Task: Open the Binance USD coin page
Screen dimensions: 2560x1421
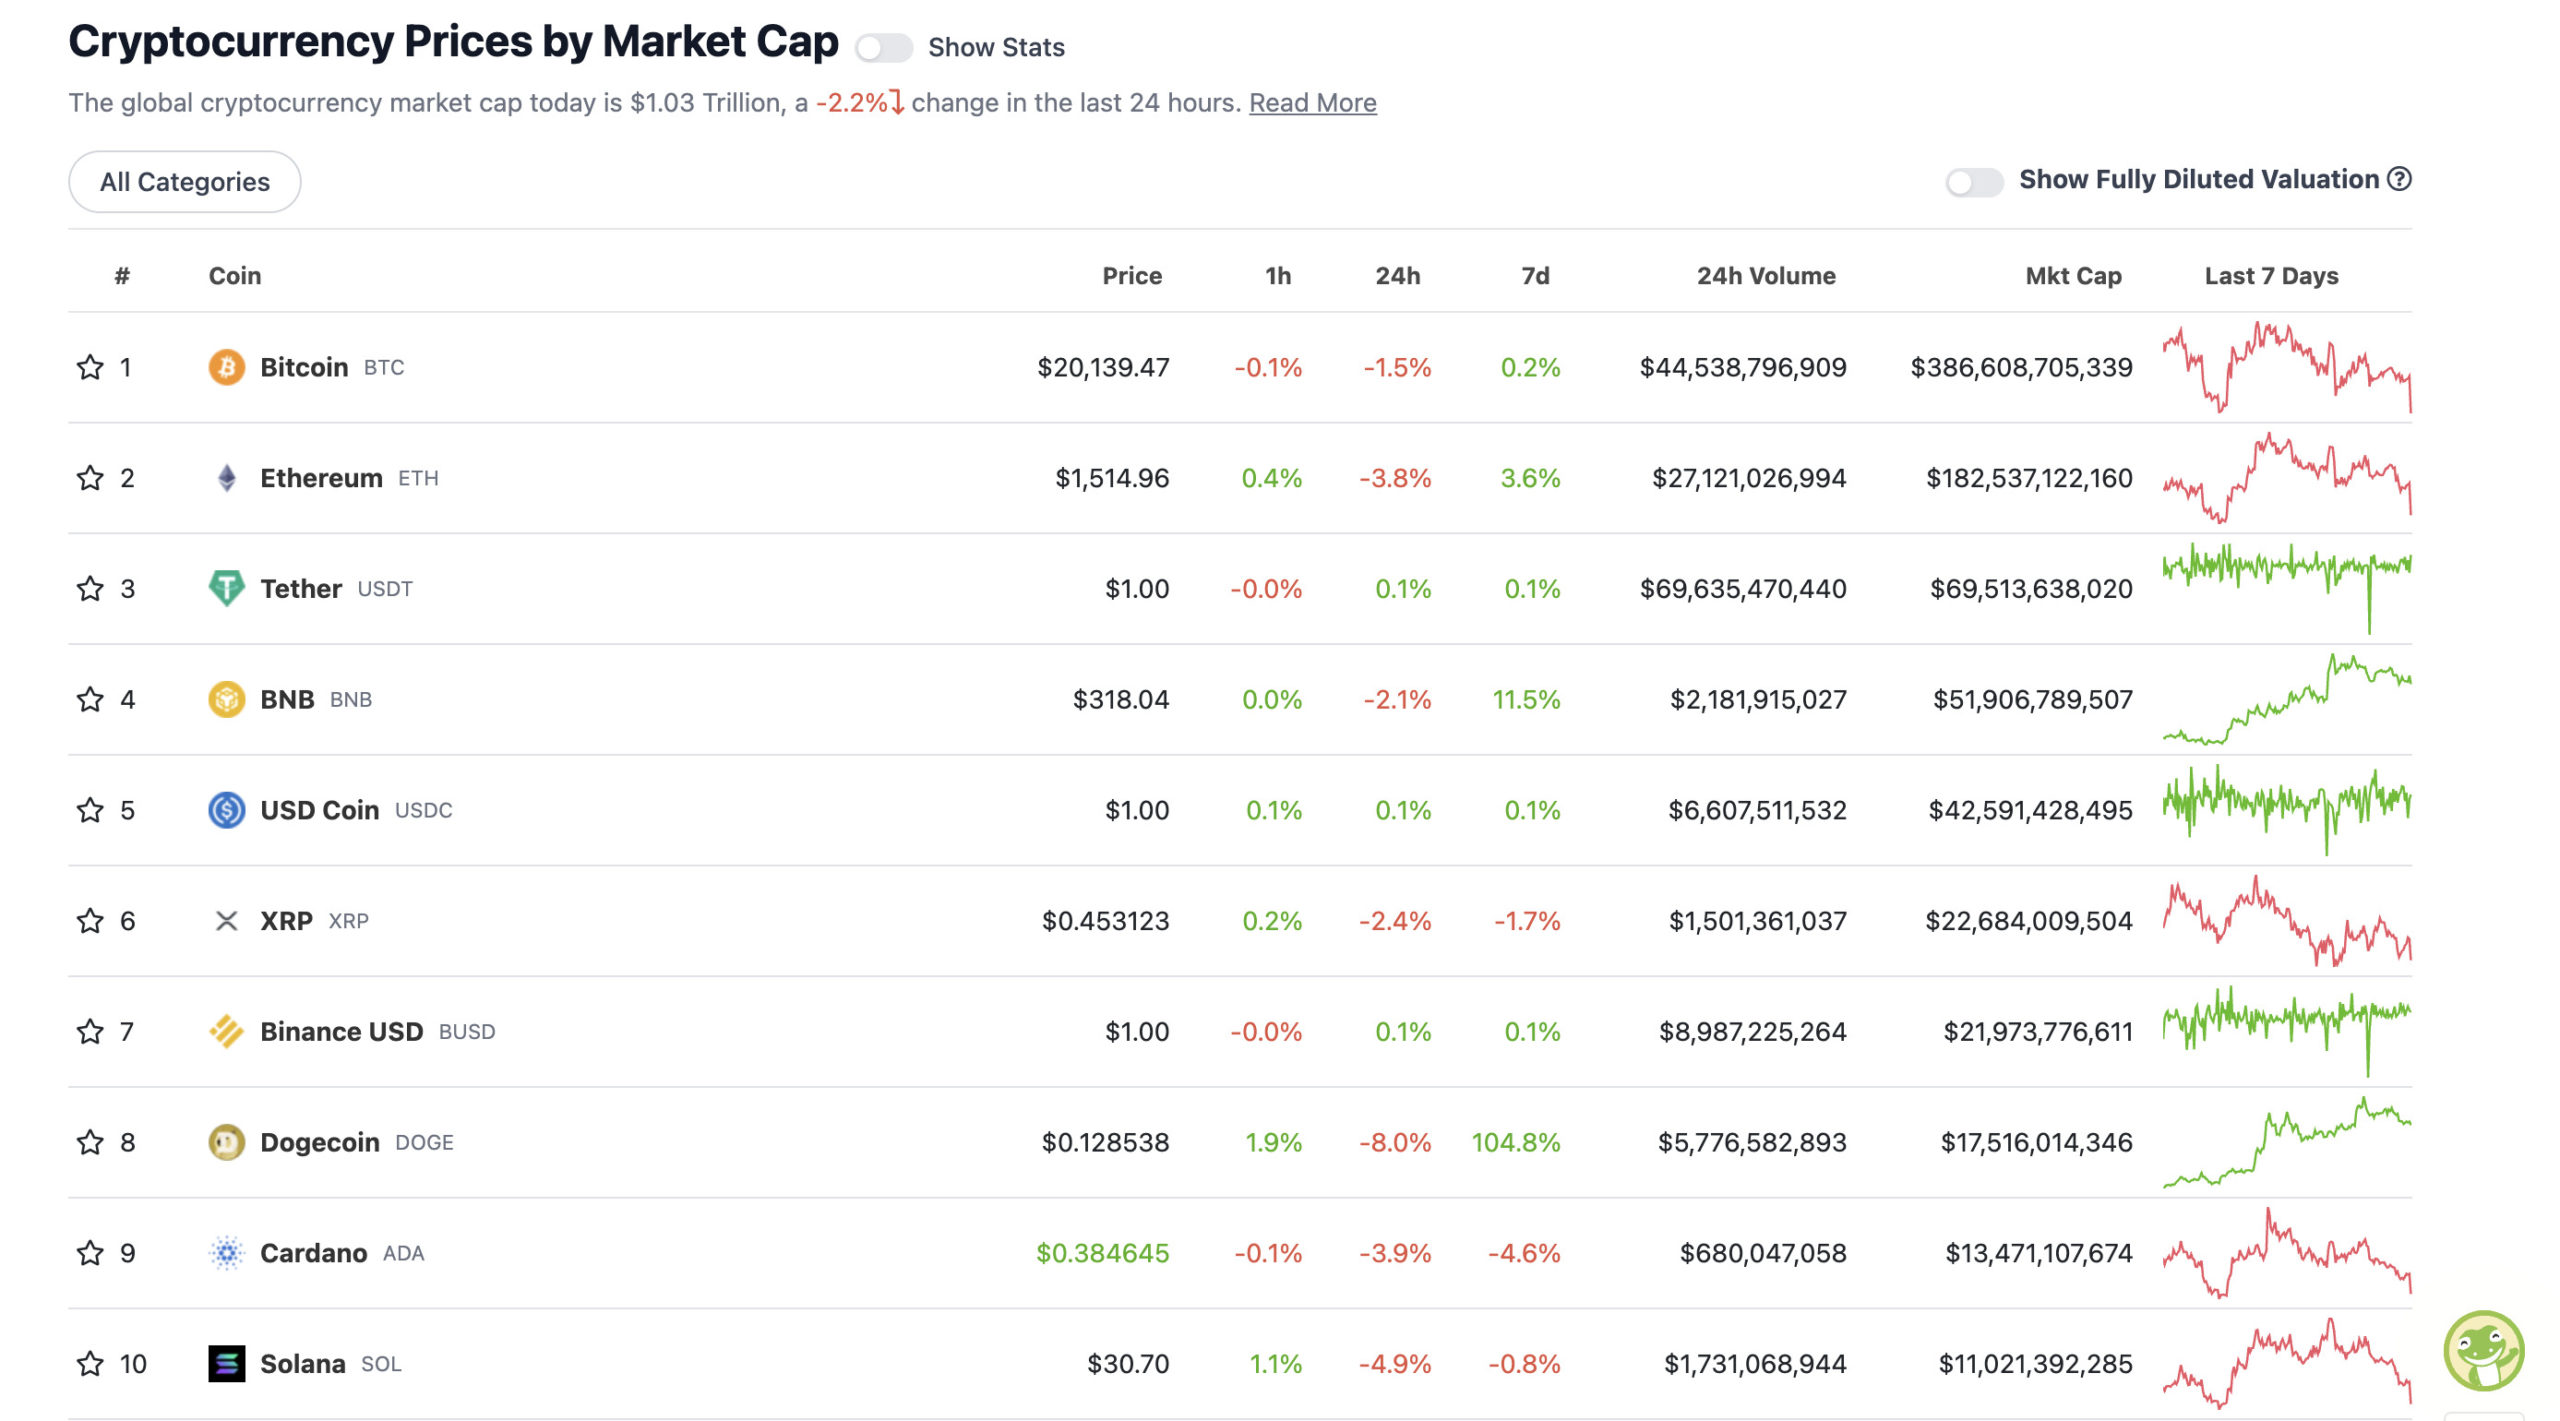Action: [x=341, y=1031]
